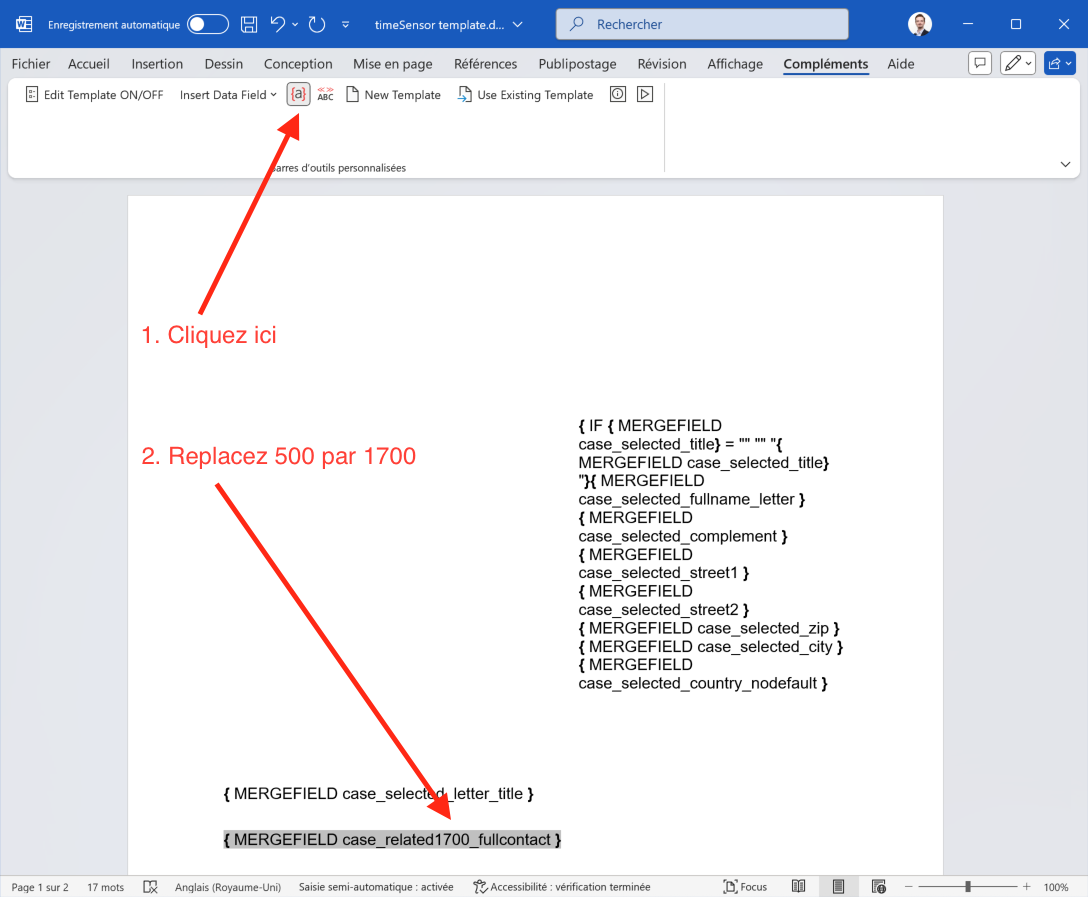Image resolution: width=1088 pixels, height=897 pixels.
Task: Collapse the ribbon with the chevron
Action: click(1065, 164)
